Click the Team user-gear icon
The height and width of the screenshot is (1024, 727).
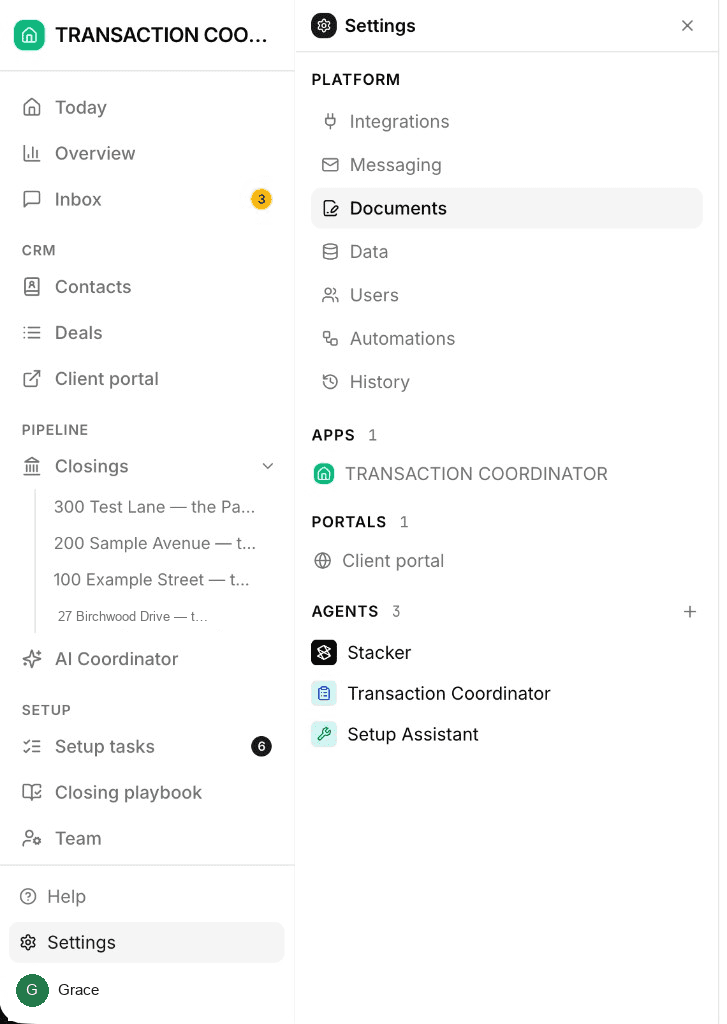31,839
